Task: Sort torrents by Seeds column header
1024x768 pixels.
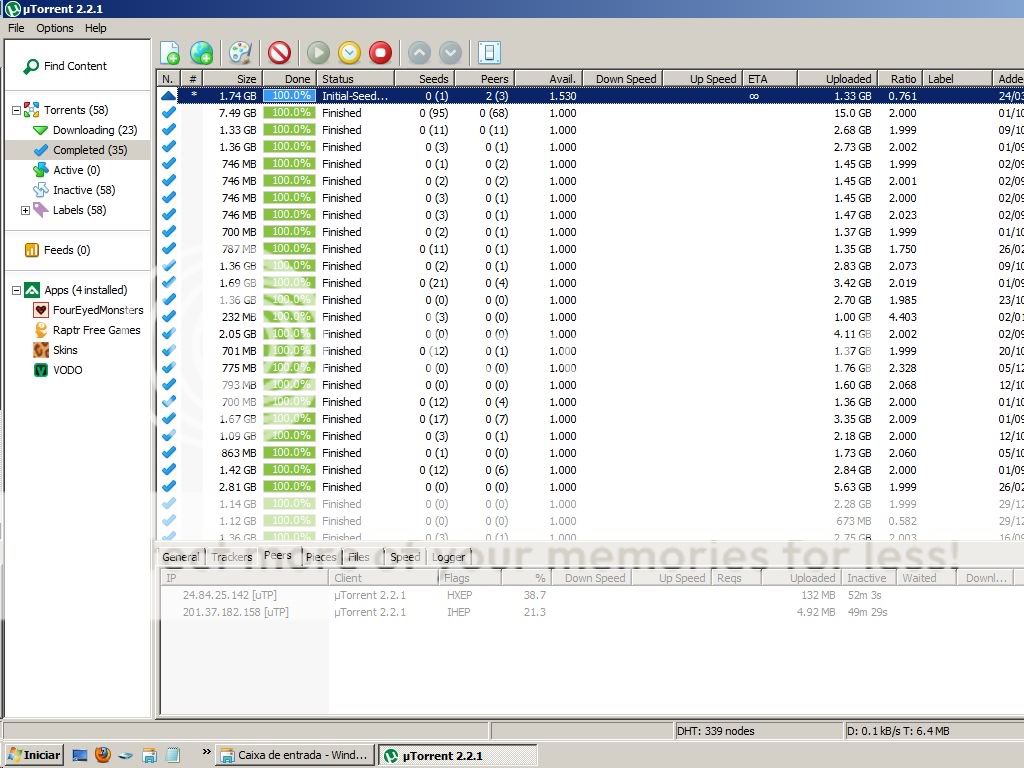Action: [x=424, y=79]
